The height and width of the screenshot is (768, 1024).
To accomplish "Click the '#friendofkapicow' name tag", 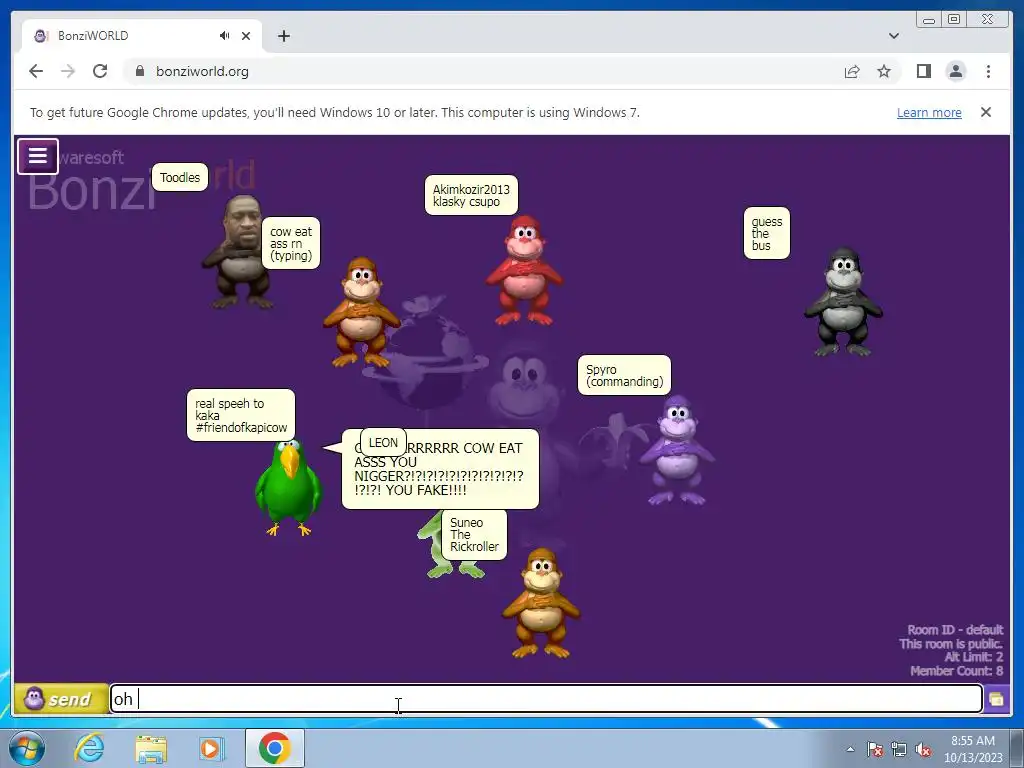I will point(241,415).
